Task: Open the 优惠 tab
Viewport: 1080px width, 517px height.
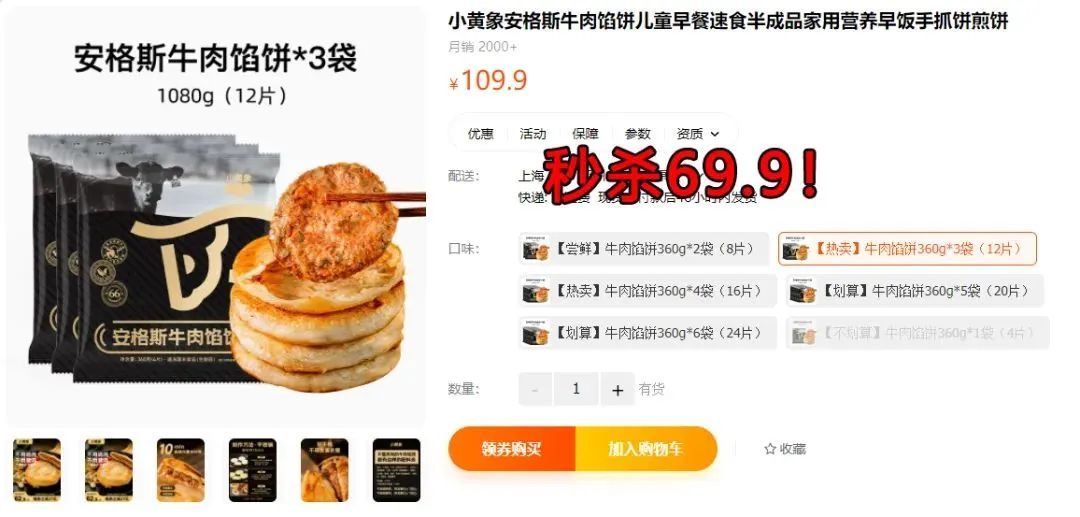Action: tap(481, 134)
